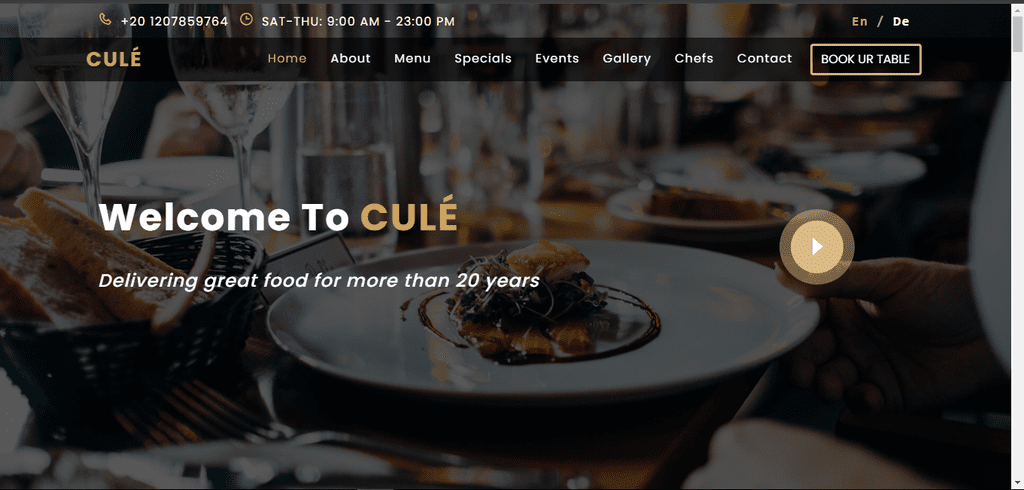Open the Home nav link

click(287, 59)
